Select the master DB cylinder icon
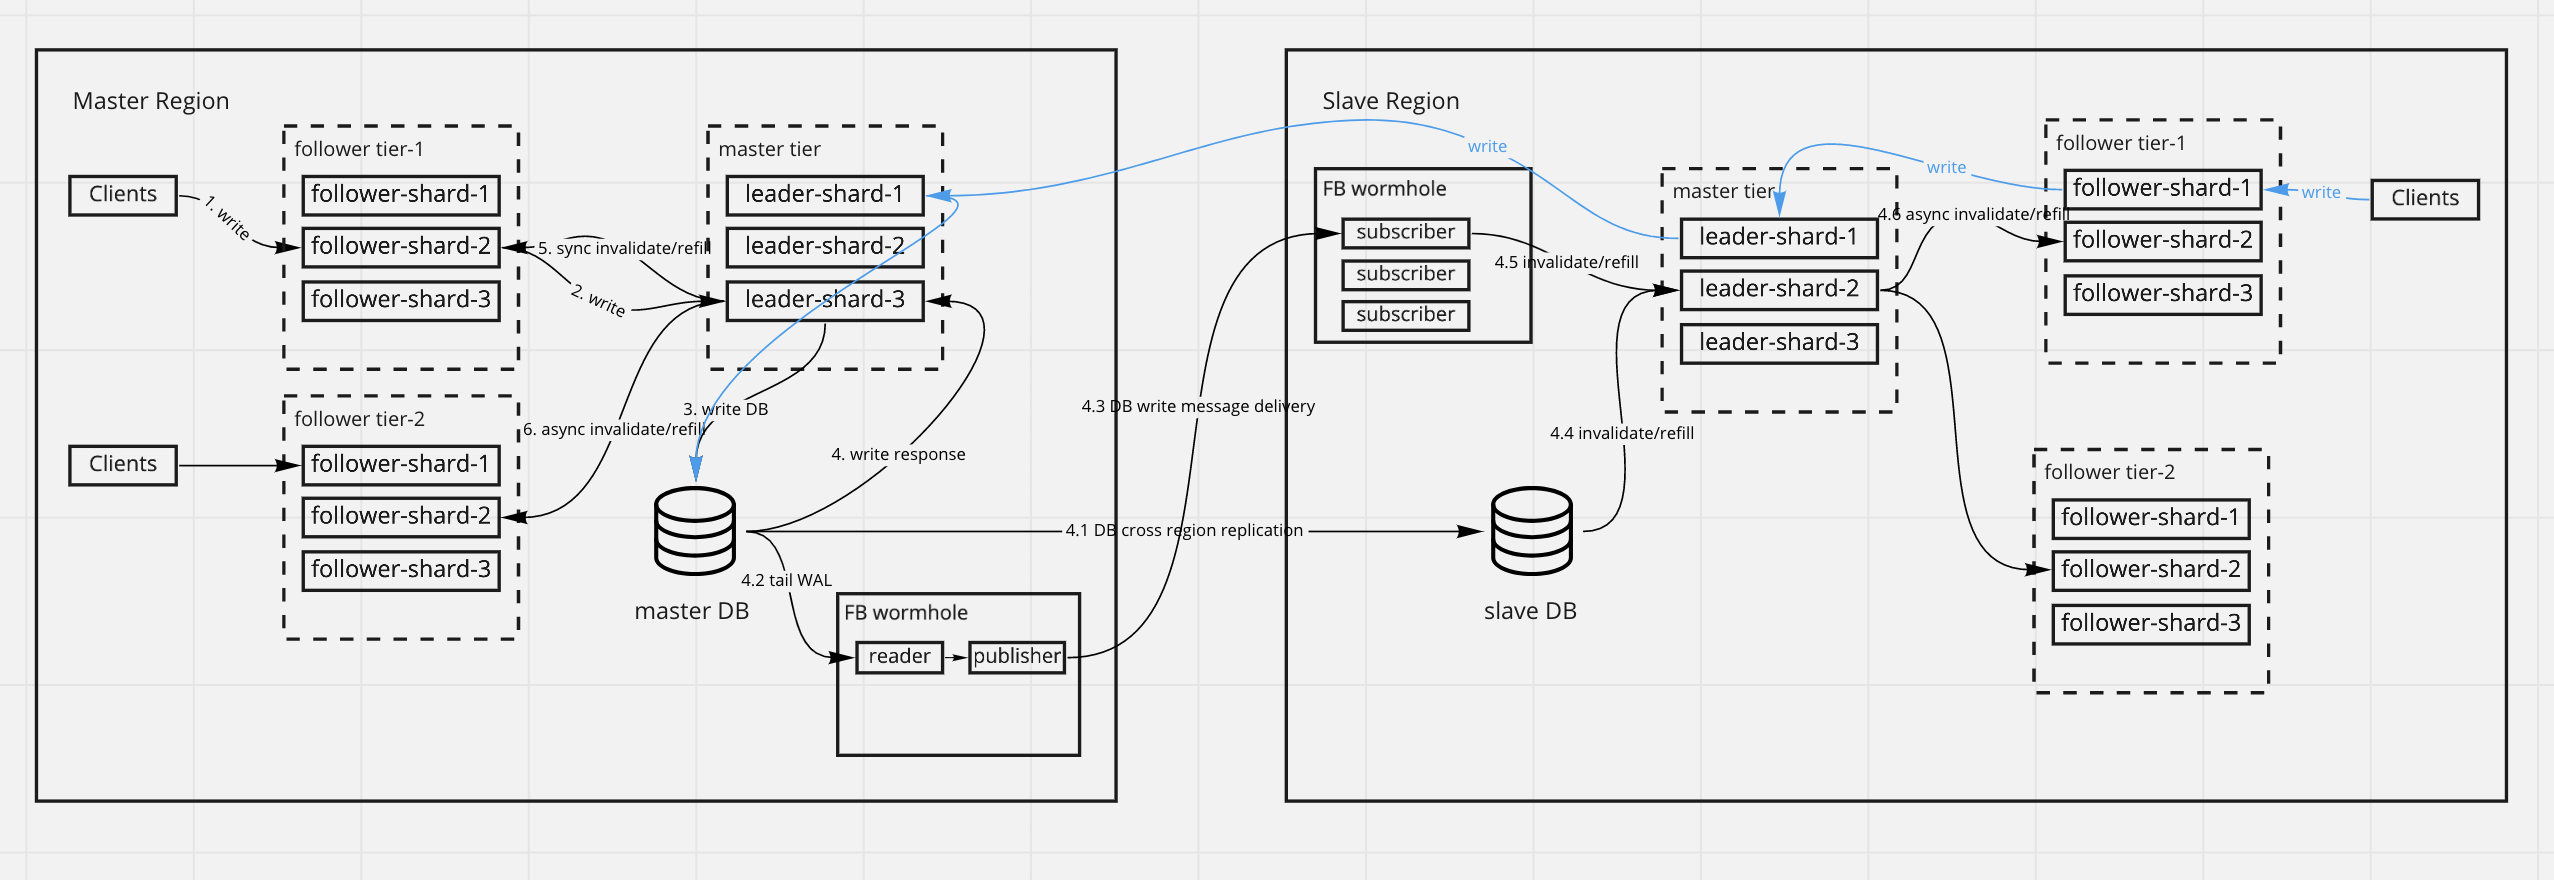The image size is (2554, 880). tap(695, 531)
